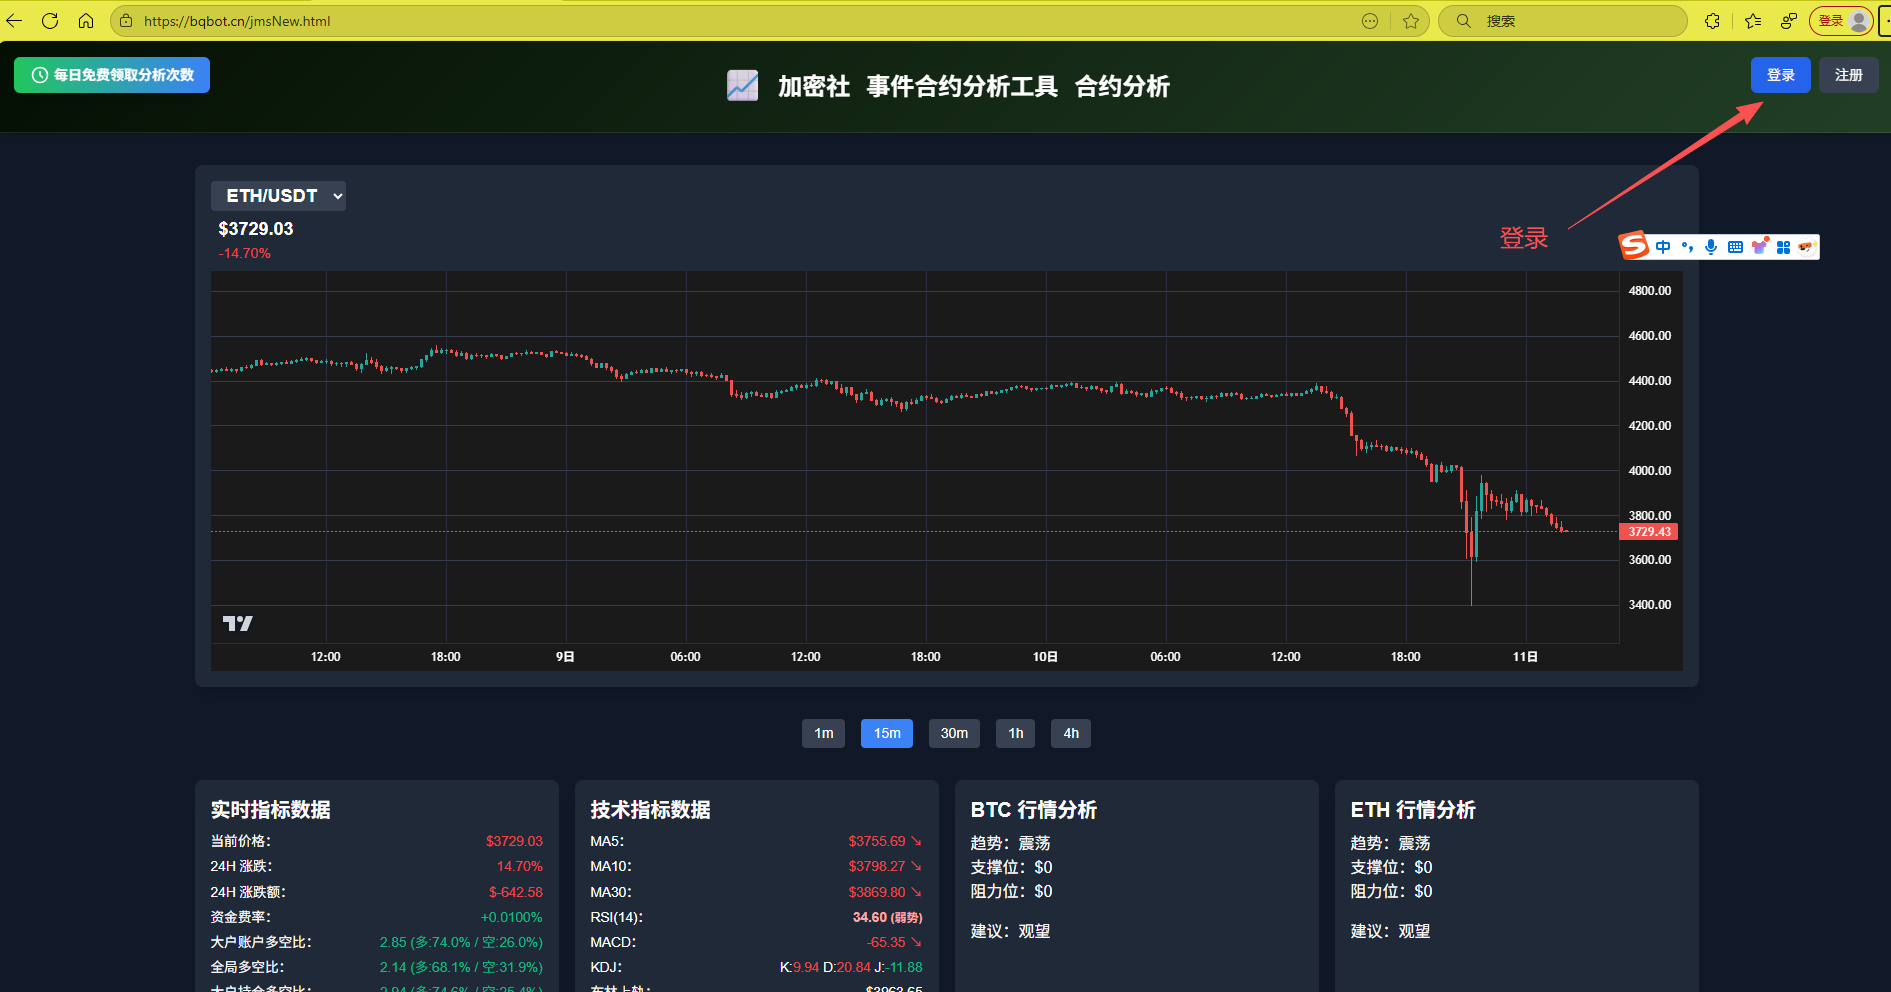Select the 4h timeframe tab

(1070, 734)
